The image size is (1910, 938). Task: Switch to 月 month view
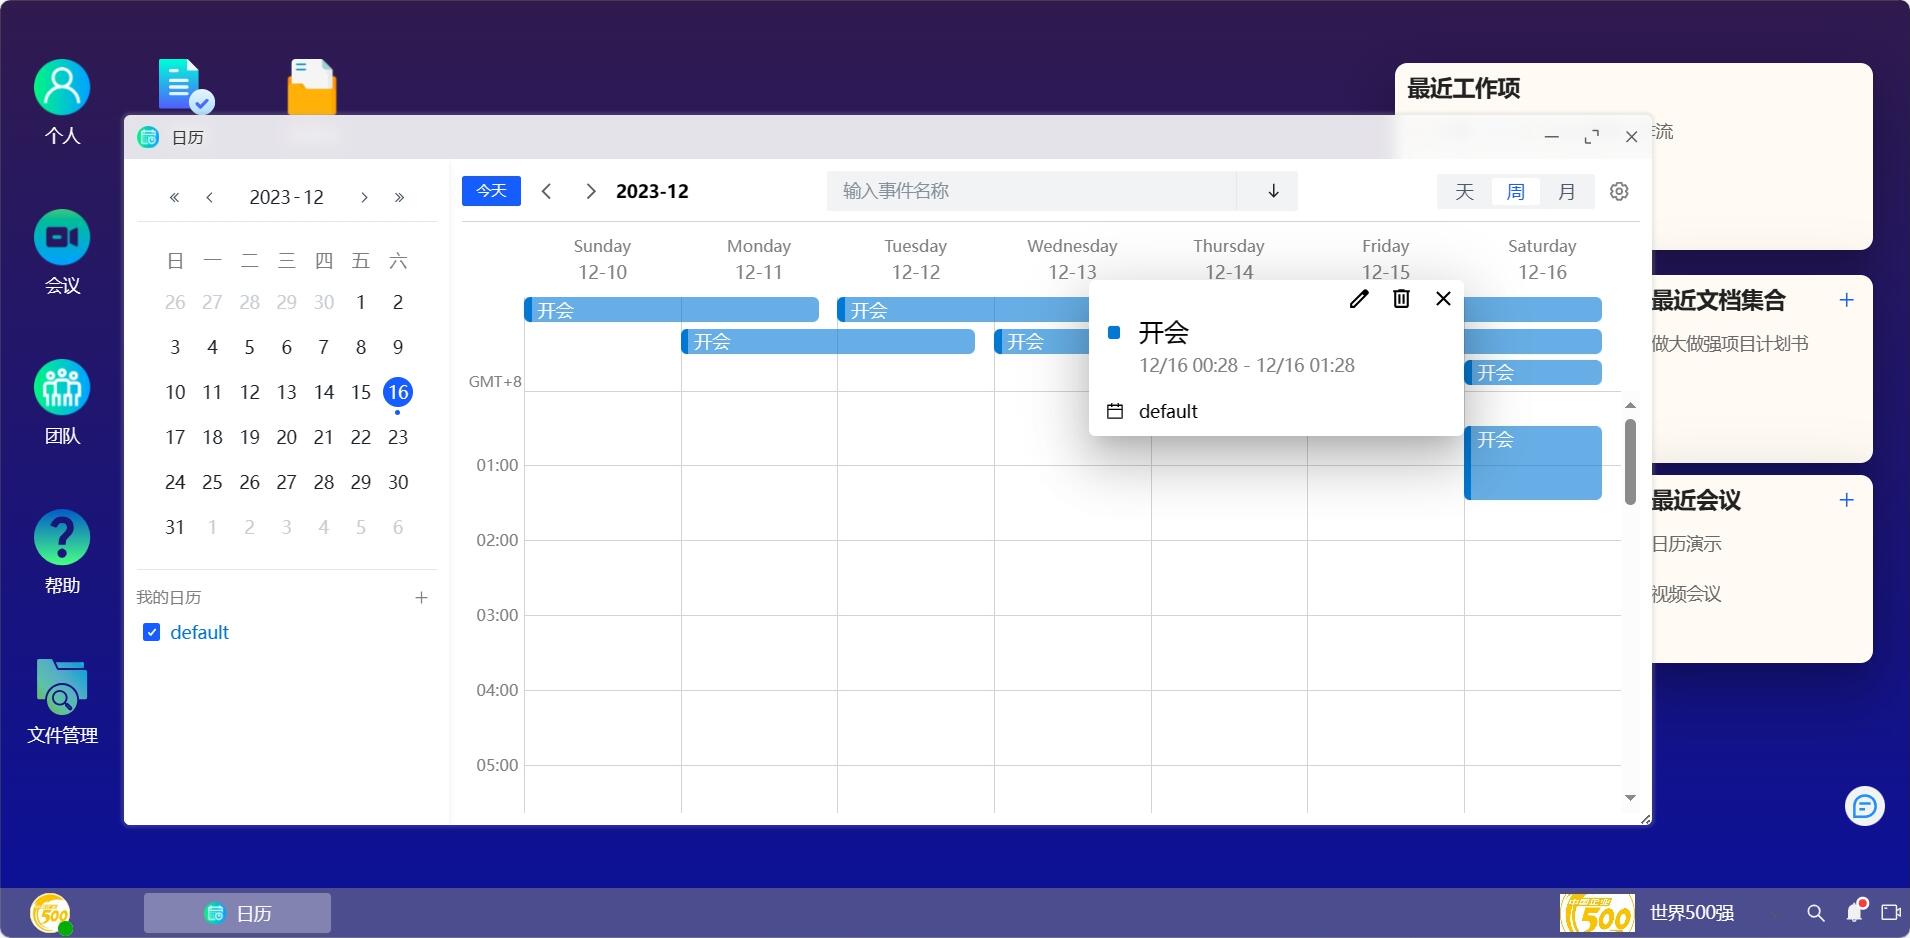pyautogui.click(x=1566, y=191)
